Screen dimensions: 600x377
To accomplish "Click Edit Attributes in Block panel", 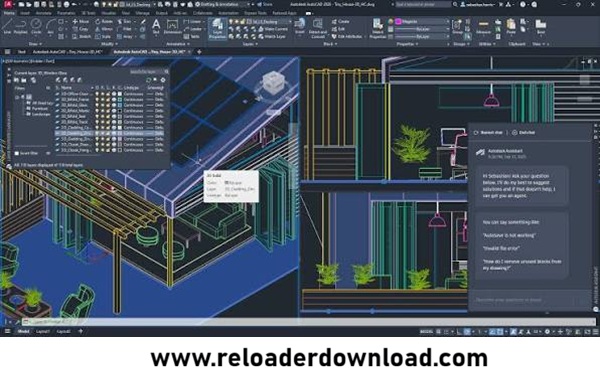I will click(347, 36).
